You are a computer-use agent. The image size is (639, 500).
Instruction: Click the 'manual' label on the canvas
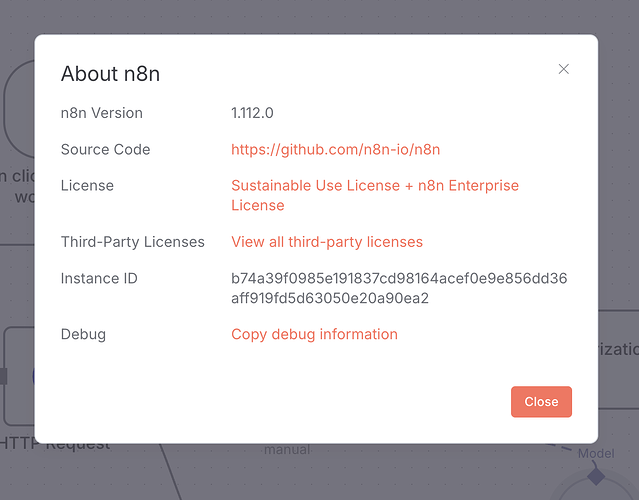click(287, 450)
